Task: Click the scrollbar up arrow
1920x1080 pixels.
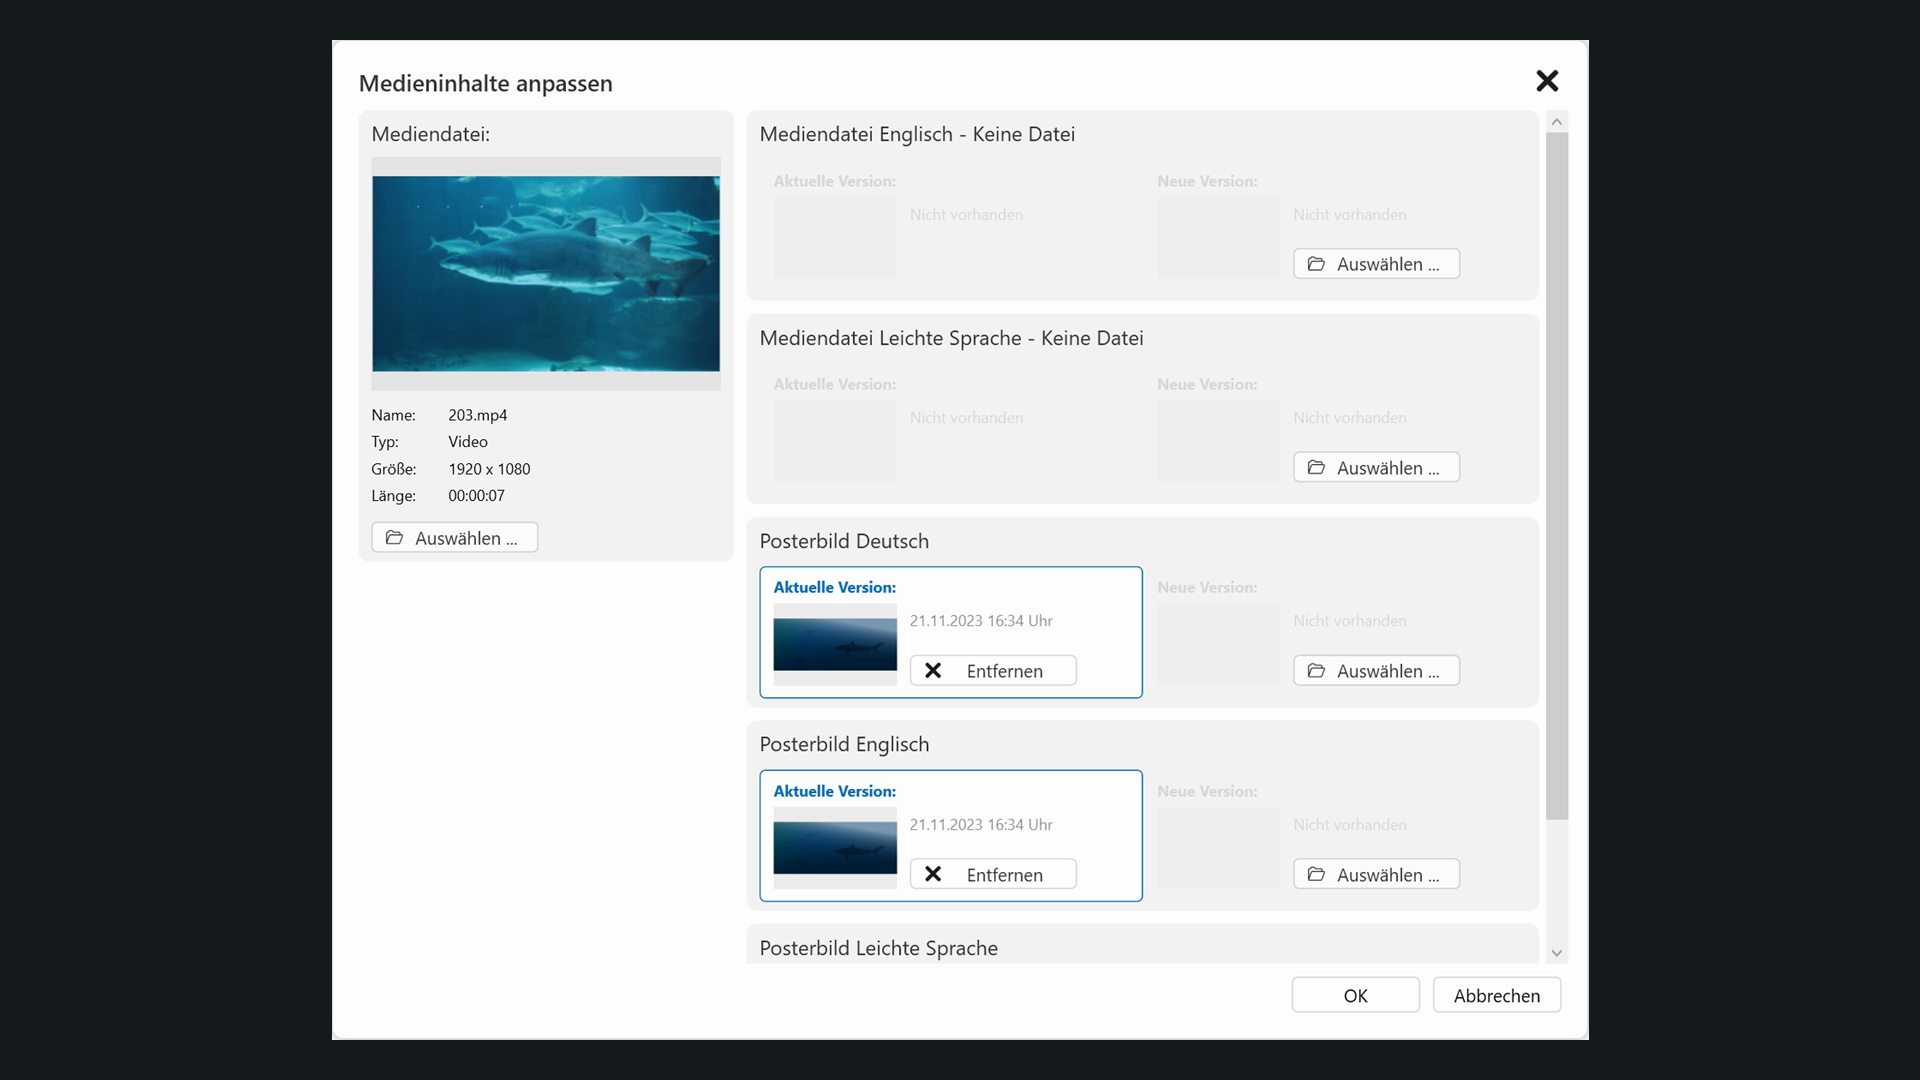Action: (1556, 122)
